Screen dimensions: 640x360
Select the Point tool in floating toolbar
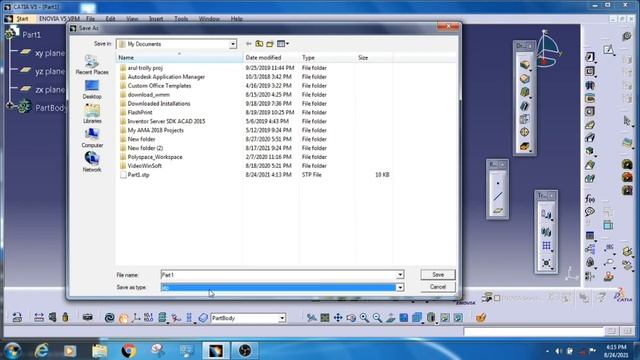click(498, 184)
